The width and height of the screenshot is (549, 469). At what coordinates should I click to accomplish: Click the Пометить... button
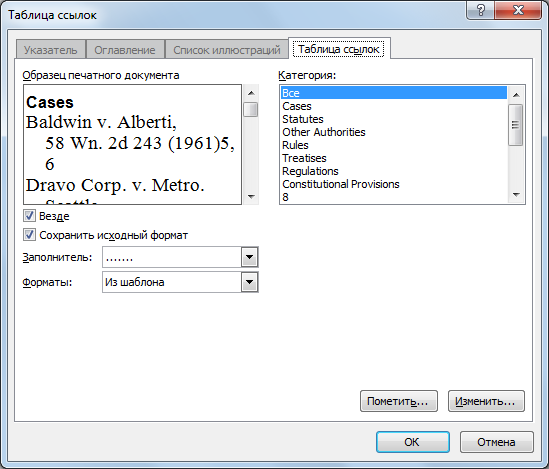(399, 401)
